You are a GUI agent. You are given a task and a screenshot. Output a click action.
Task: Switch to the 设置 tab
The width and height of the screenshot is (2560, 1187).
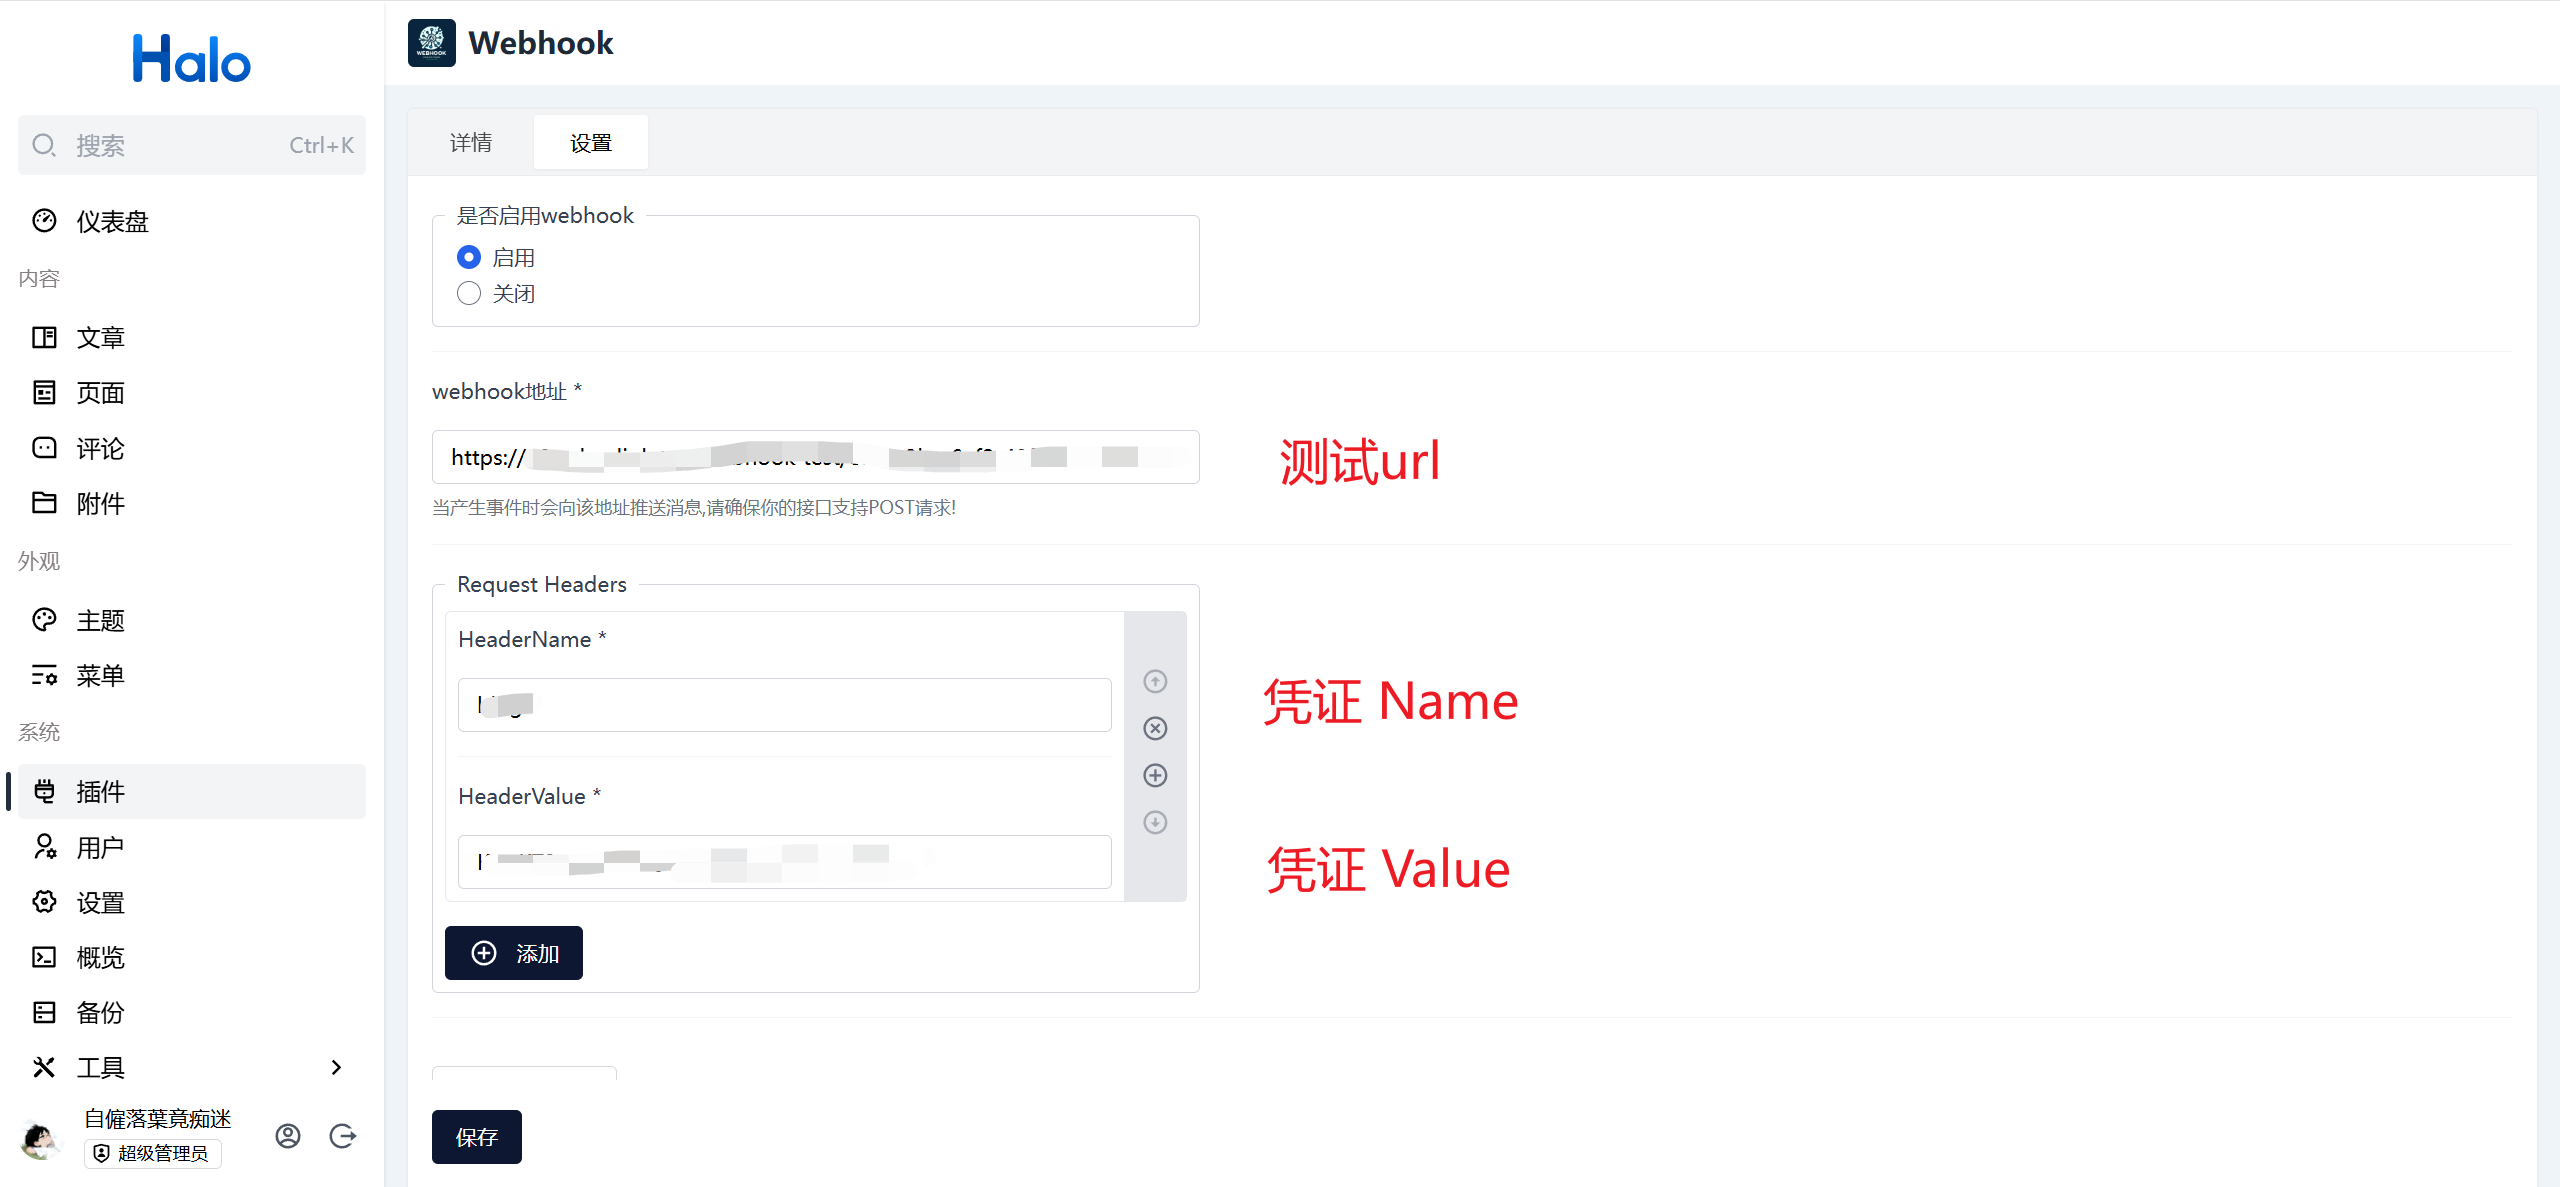[590, 143]
